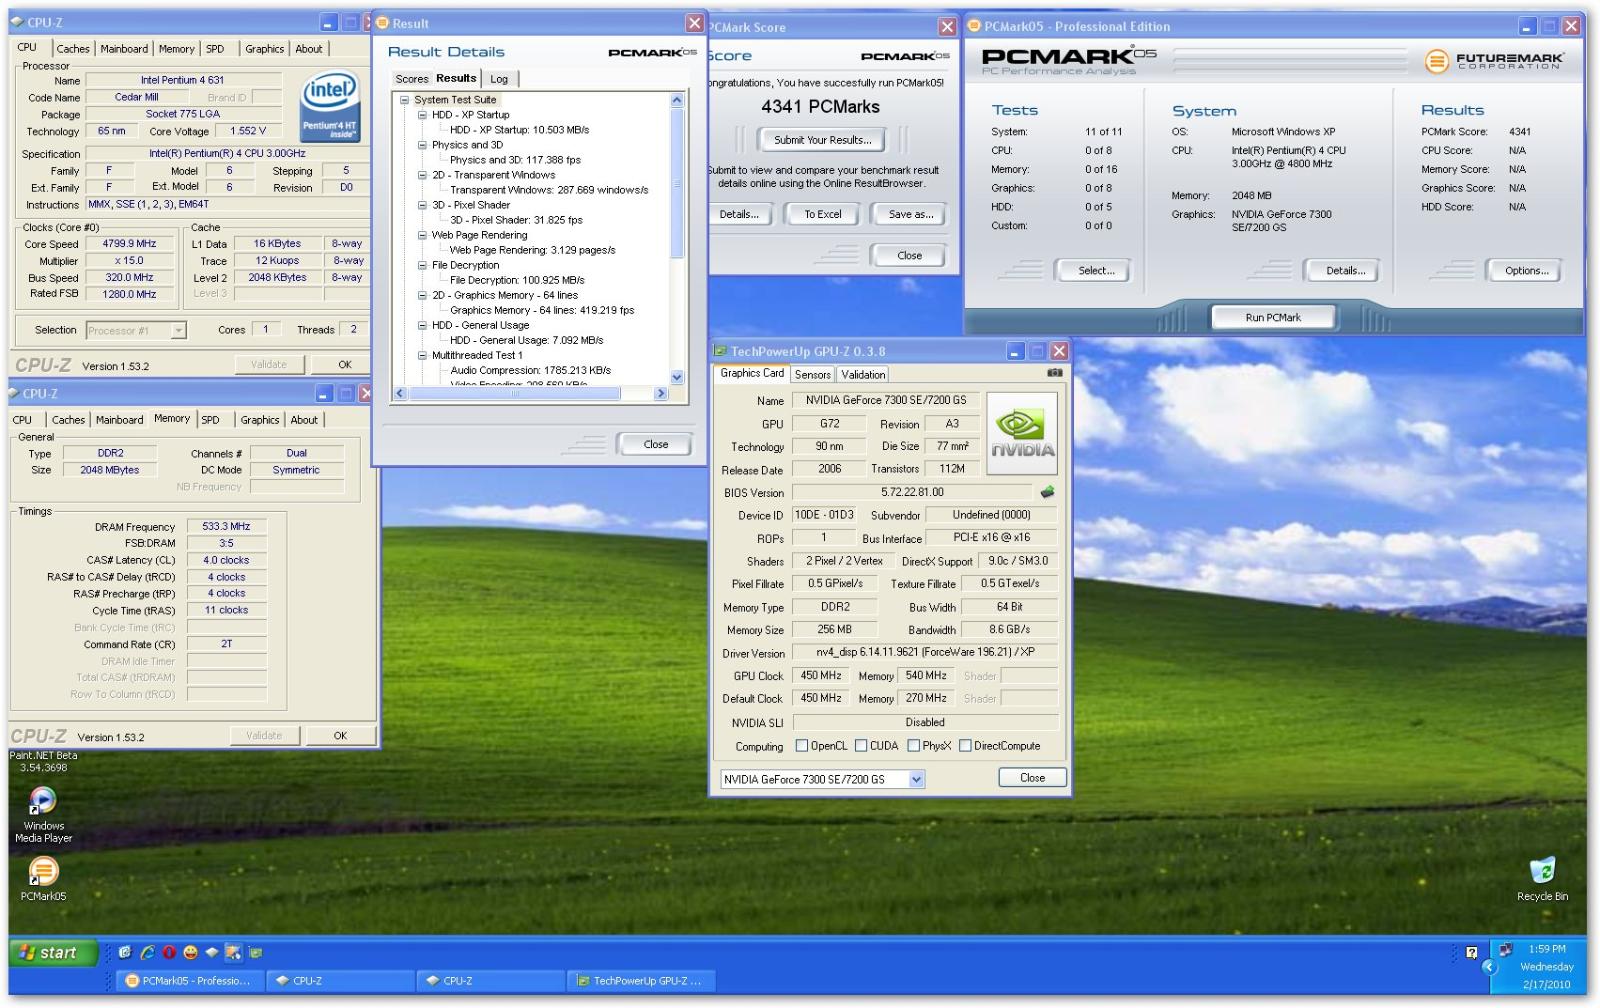1600x1008 pixels.
Task: Open the GeForce 7300 SE/7200 GS dropdown
Action: [x=916, y=780]
